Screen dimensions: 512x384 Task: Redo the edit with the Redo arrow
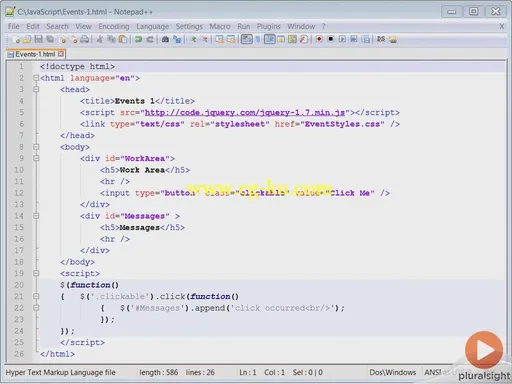[150, 39]
